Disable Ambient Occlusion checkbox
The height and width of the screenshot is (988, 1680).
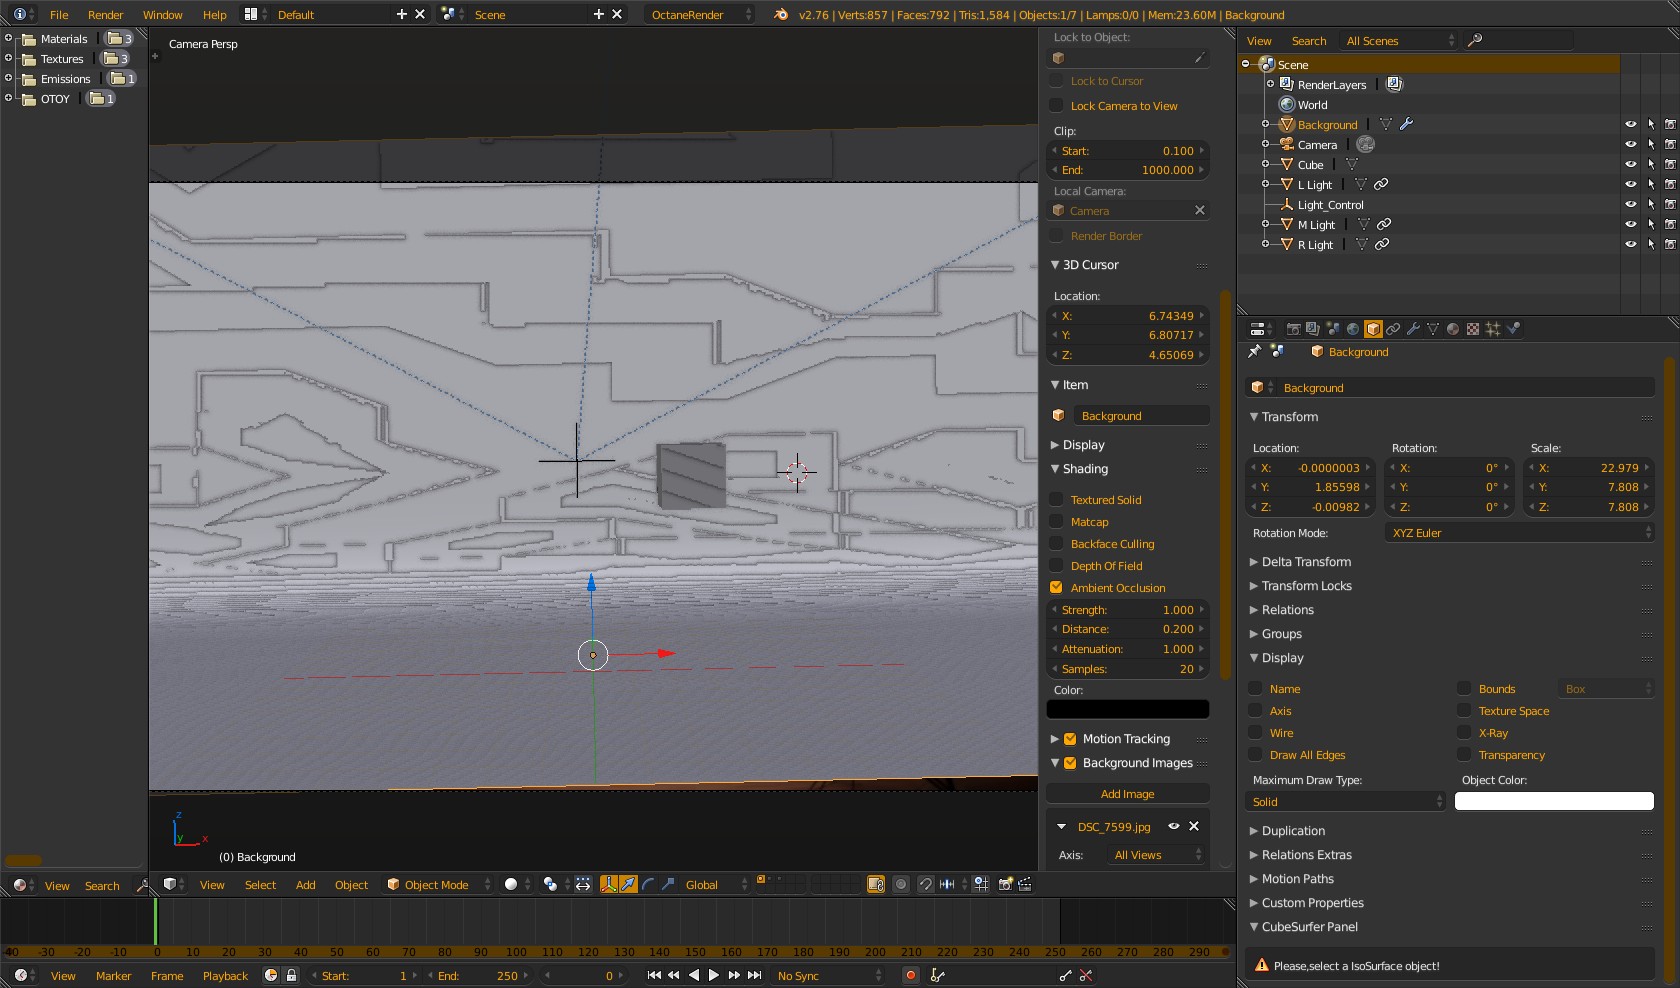tap(1056, 588)
